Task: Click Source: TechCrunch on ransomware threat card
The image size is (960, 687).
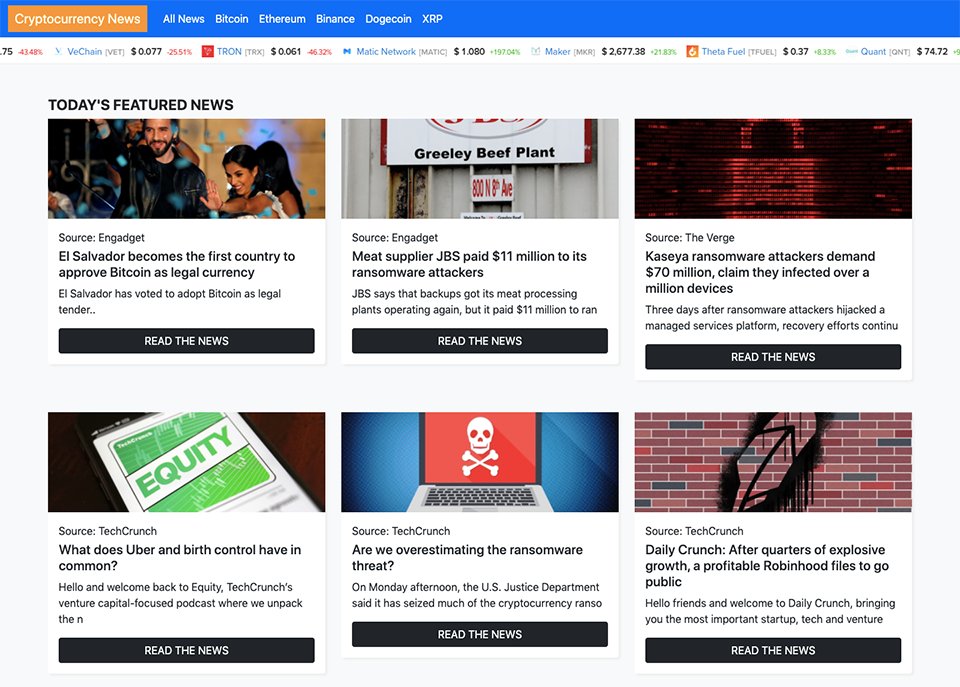Action: click(x=401, y=531)
